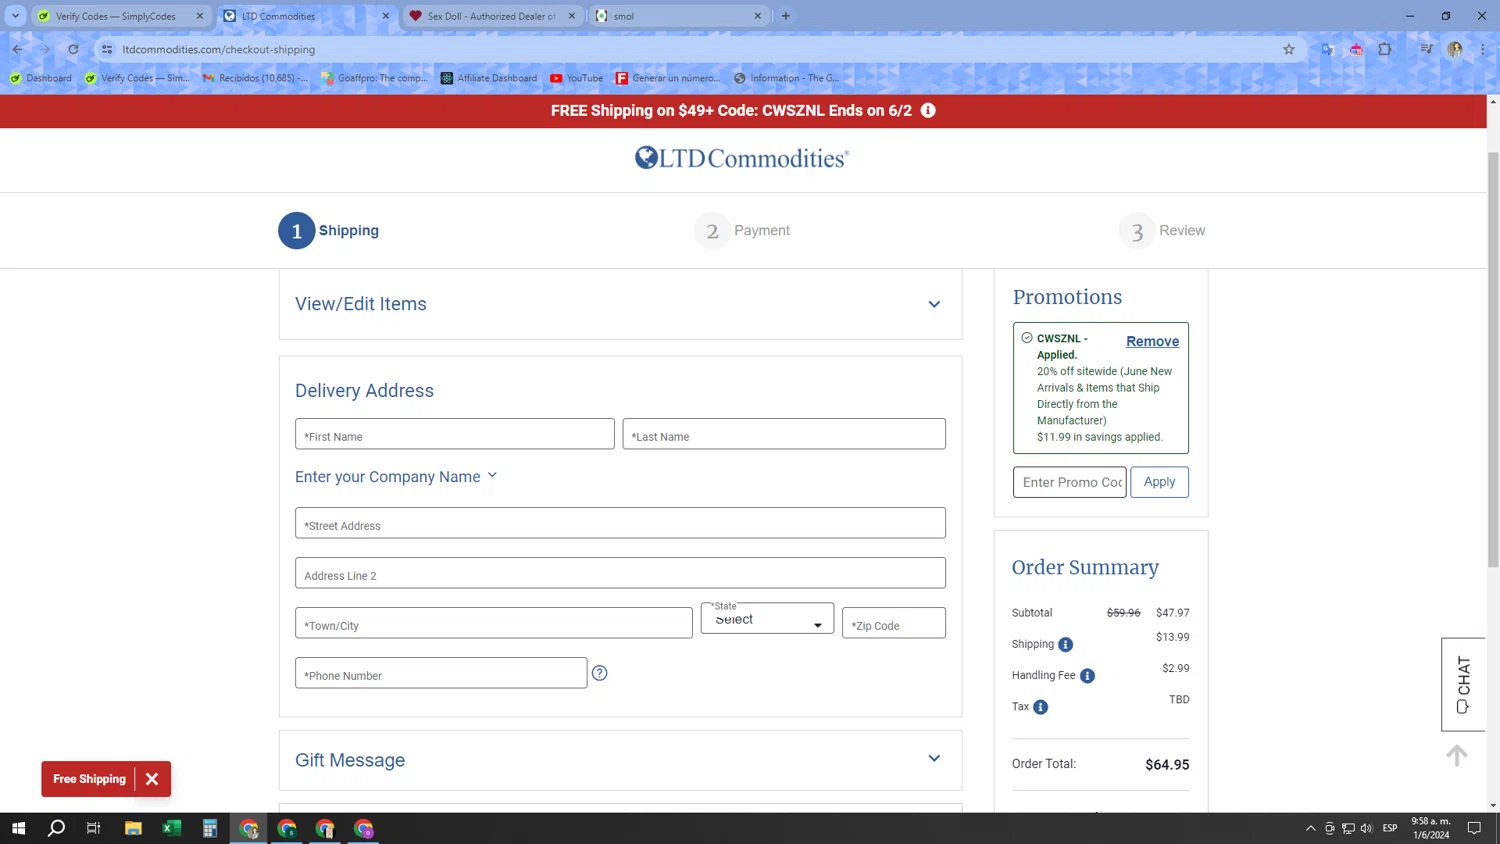This screenshot has height=844, width=1500.
Task: Click the ESP language indicator
Action: click(1390, 828)
